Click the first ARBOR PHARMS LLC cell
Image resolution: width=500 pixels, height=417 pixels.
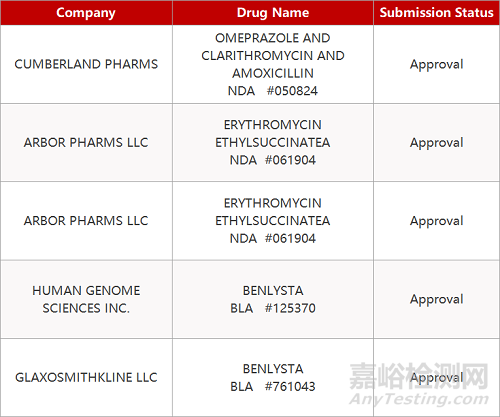point(86,143)
